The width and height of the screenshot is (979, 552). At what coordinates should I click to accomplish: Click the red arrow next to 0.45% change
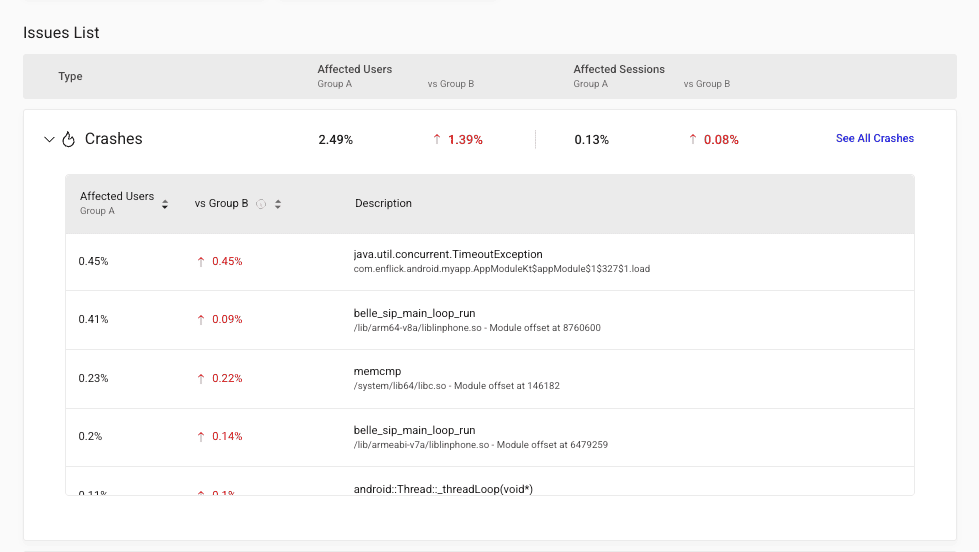pos(201,261)
